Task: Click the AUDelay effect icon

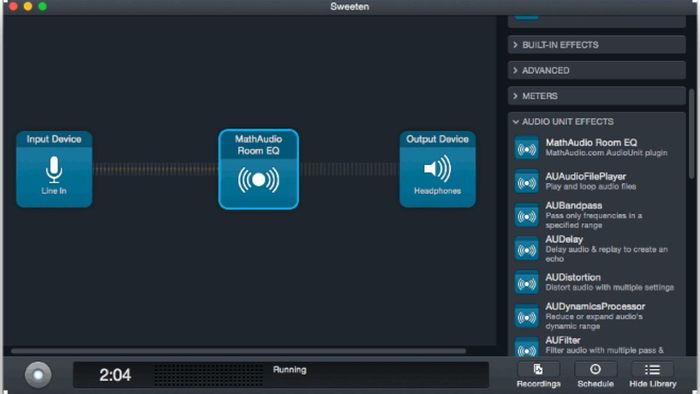Action: [526, 249]
